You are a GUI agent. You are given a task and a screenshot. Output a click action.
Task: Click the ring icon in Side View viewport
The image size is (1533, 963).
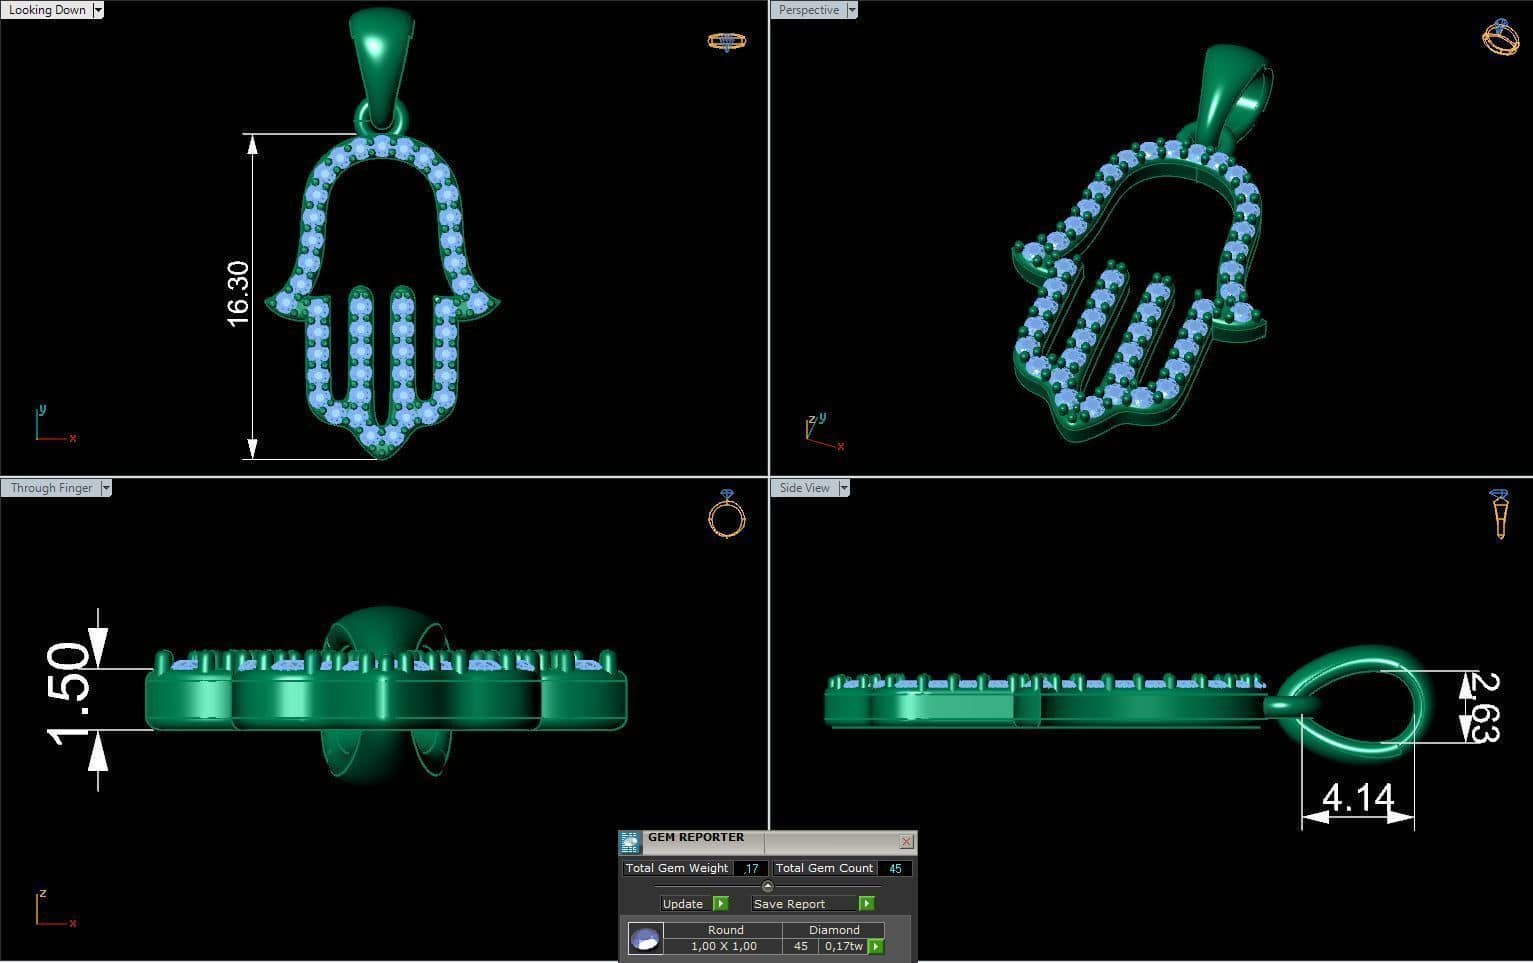1499,514
